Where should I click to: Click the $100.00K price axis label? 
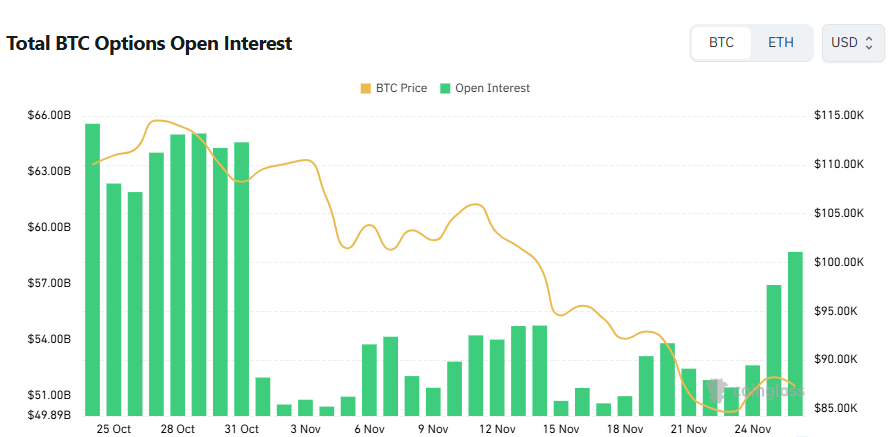[839, 262]
